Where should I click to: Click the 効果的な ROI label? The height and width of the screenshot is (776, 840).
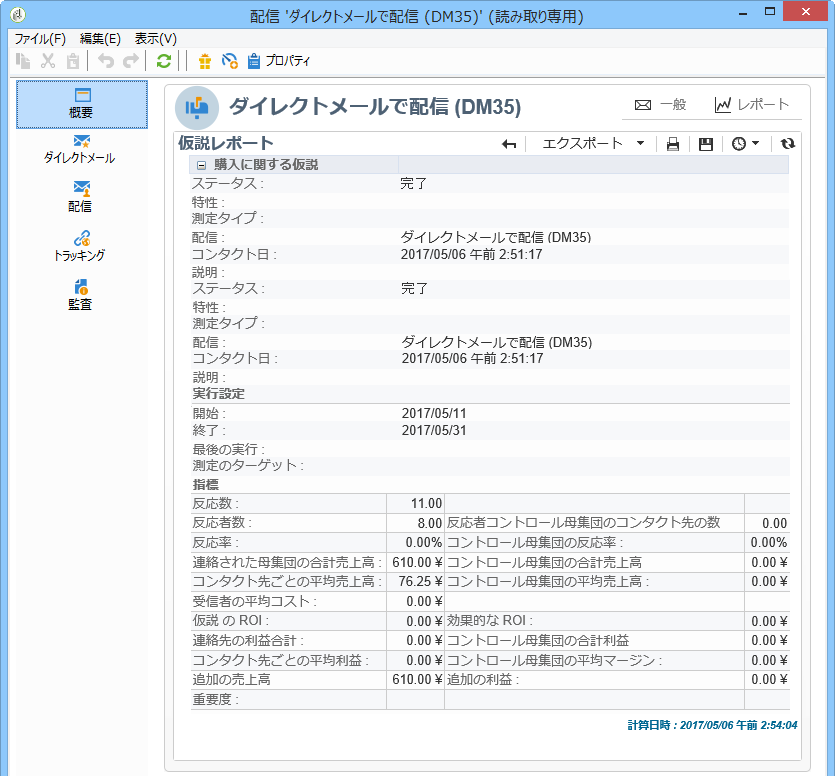click(x=490, y=621)
